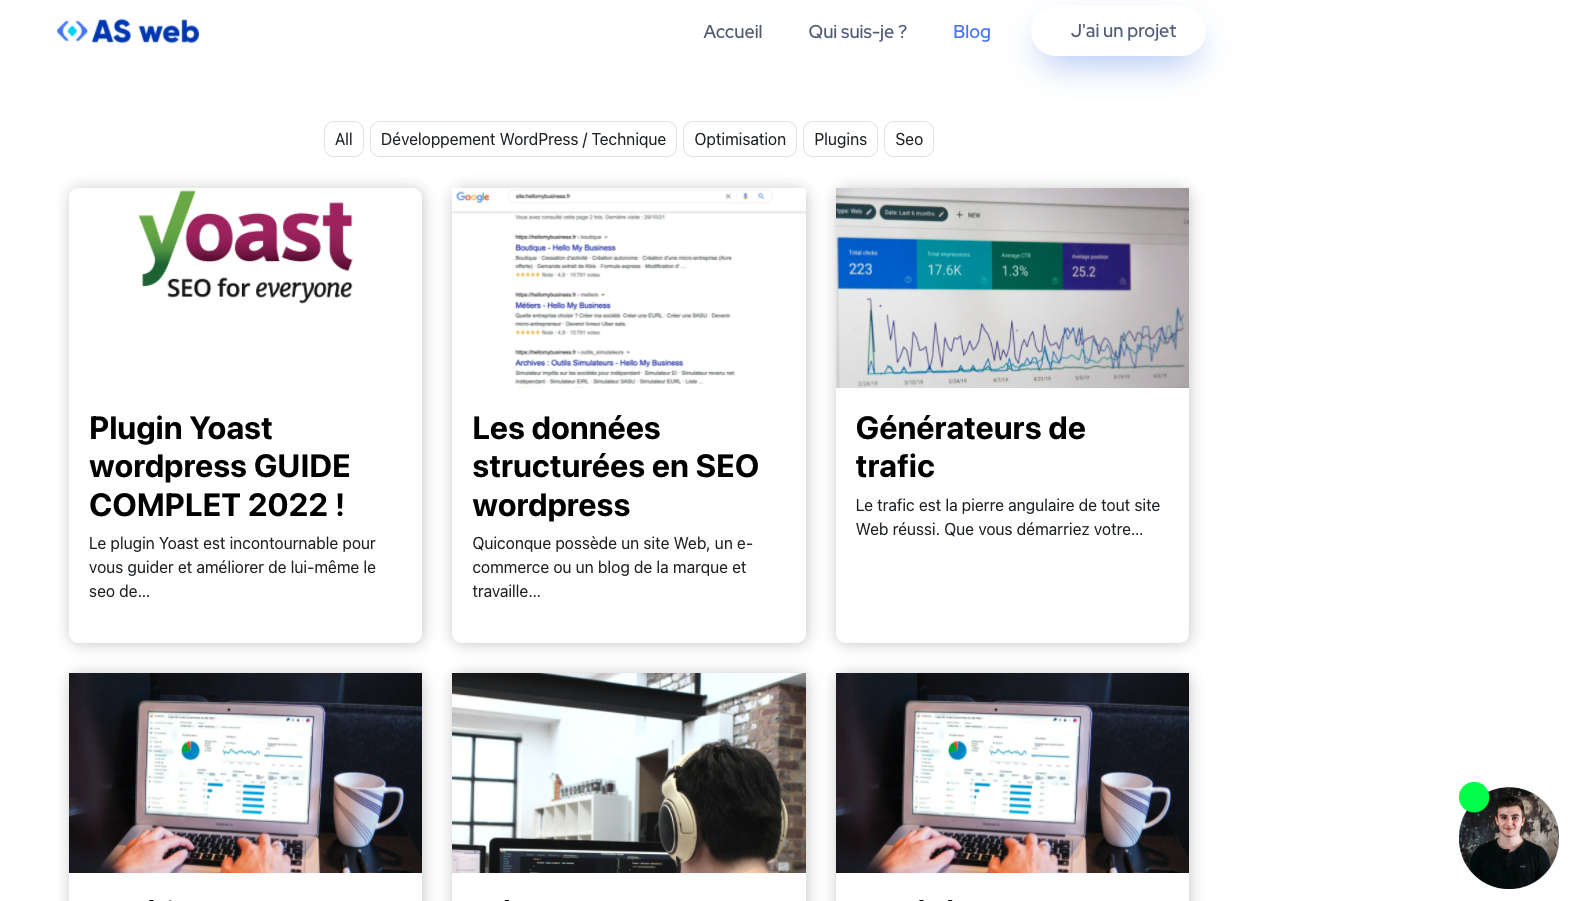The image size is (1569, 901).
Task: Filter by Développement WordPress / Technique
Action: click(523, 139)
